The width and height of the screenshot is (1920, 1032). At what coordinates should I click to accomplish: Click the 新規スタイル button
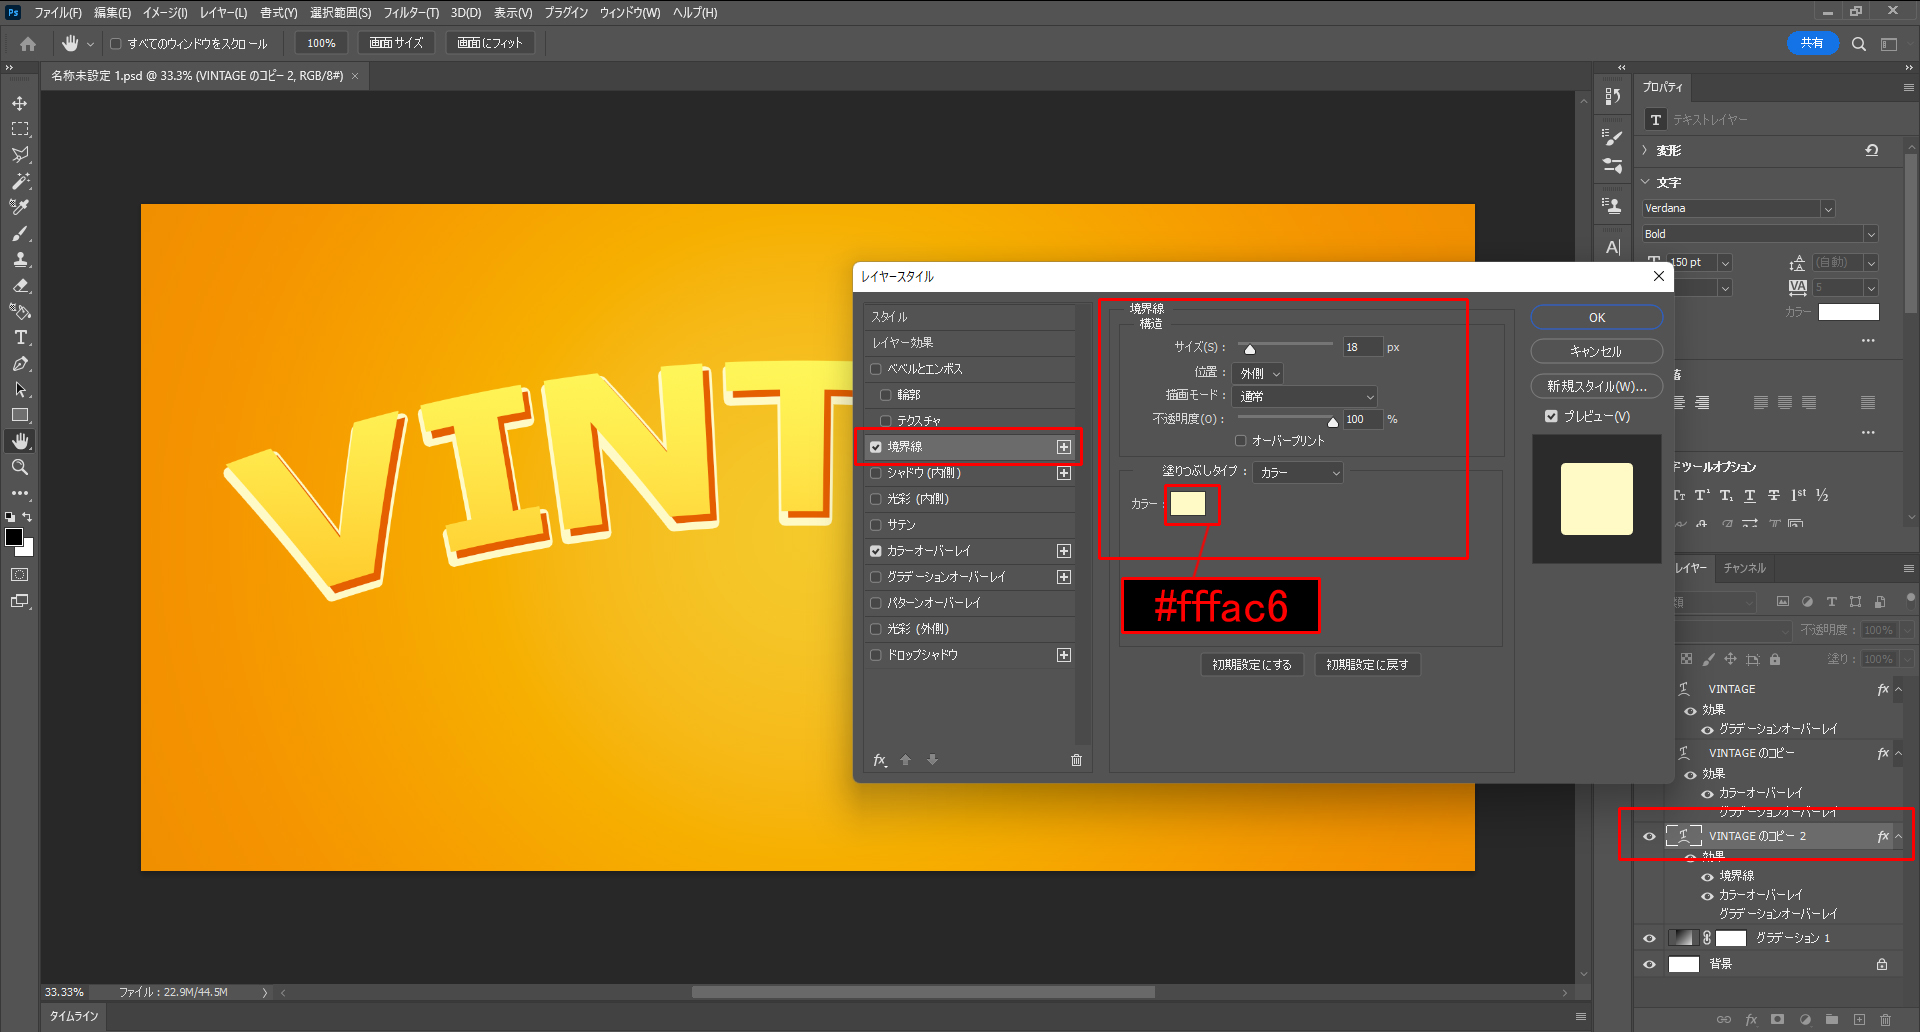click(x=1596, y=386)
